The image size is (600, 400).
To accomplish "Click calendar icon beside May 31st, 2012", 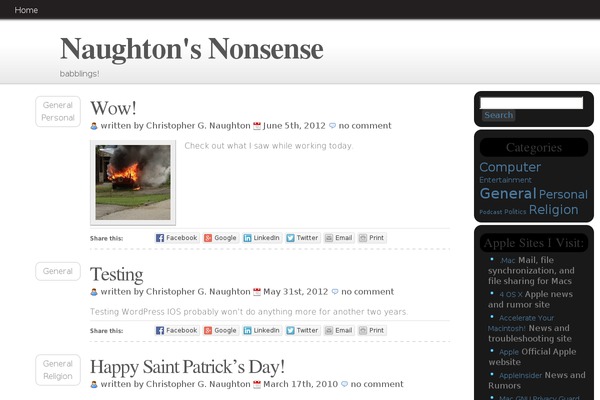I will (257, 292).
